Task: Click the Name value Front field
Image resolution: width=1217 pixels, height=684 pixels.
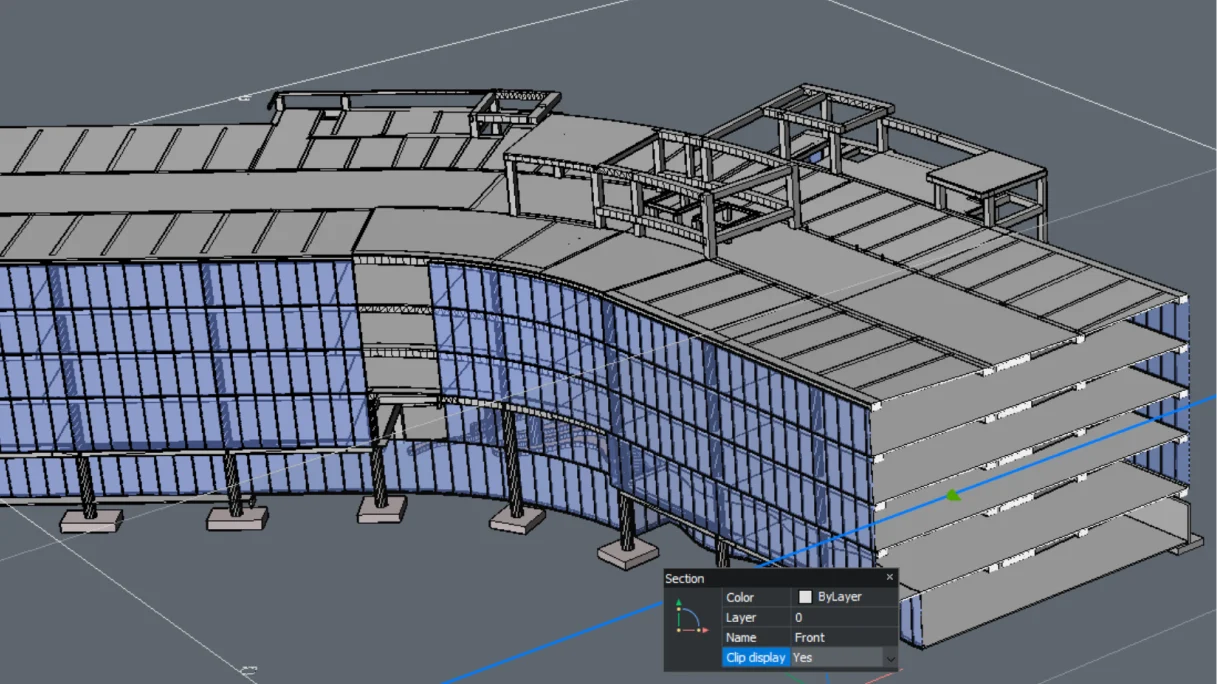Action: (x=844, y=638)
